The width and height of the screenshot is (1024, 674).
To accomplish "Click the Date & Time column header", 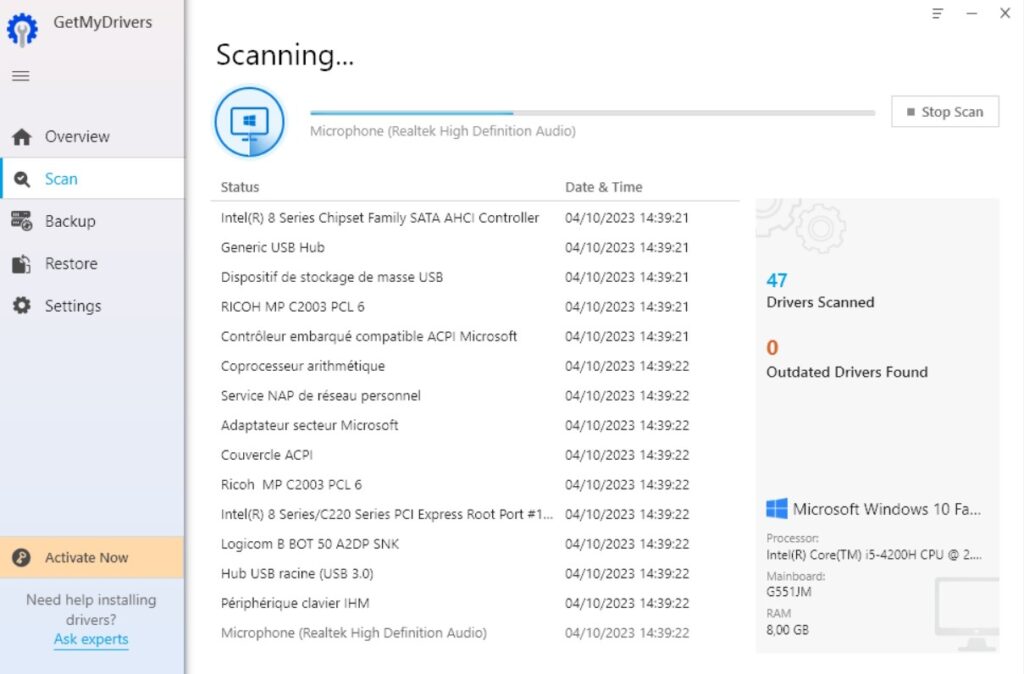I will point(603,187).
